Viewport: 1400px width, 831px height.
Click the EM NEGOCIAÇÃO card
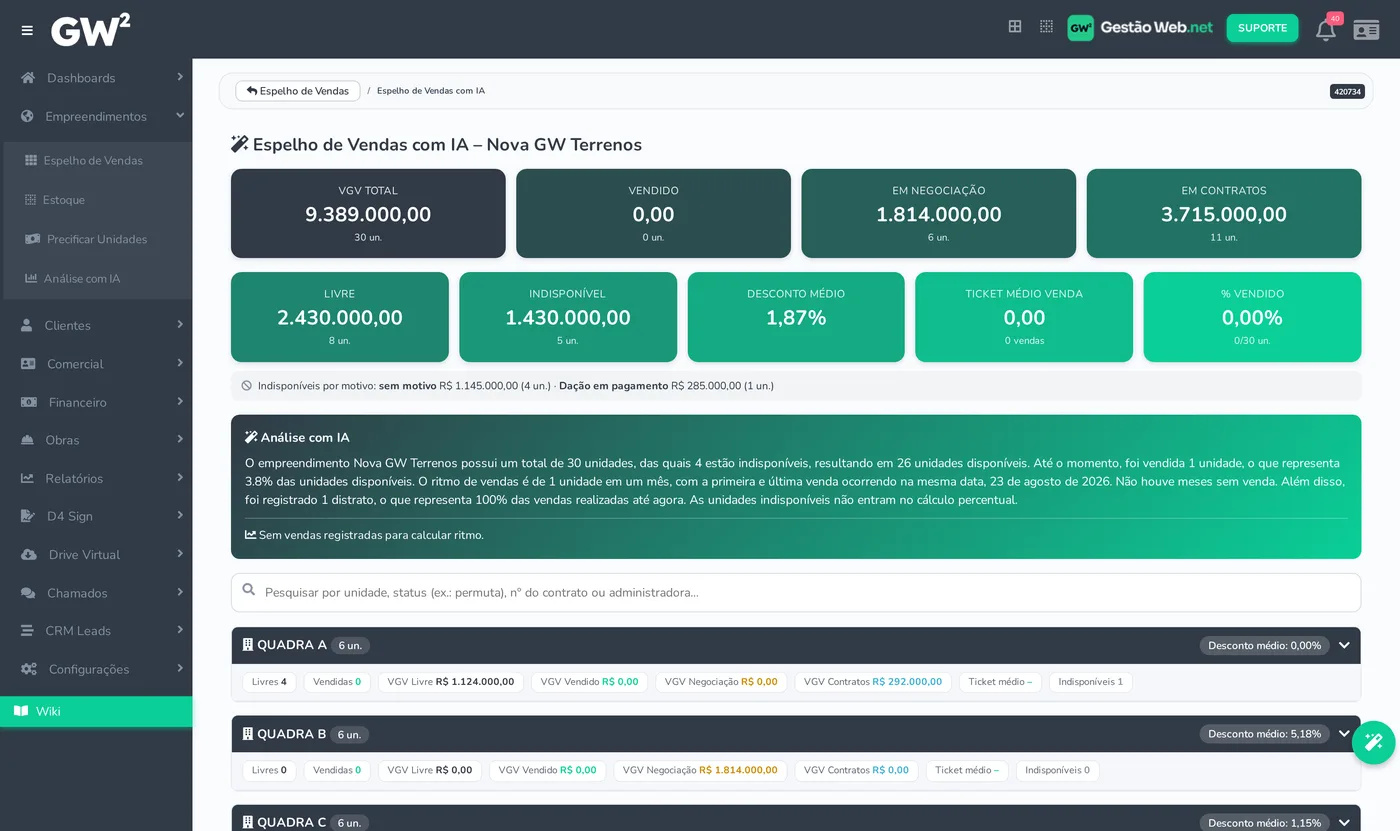point(939,214)
